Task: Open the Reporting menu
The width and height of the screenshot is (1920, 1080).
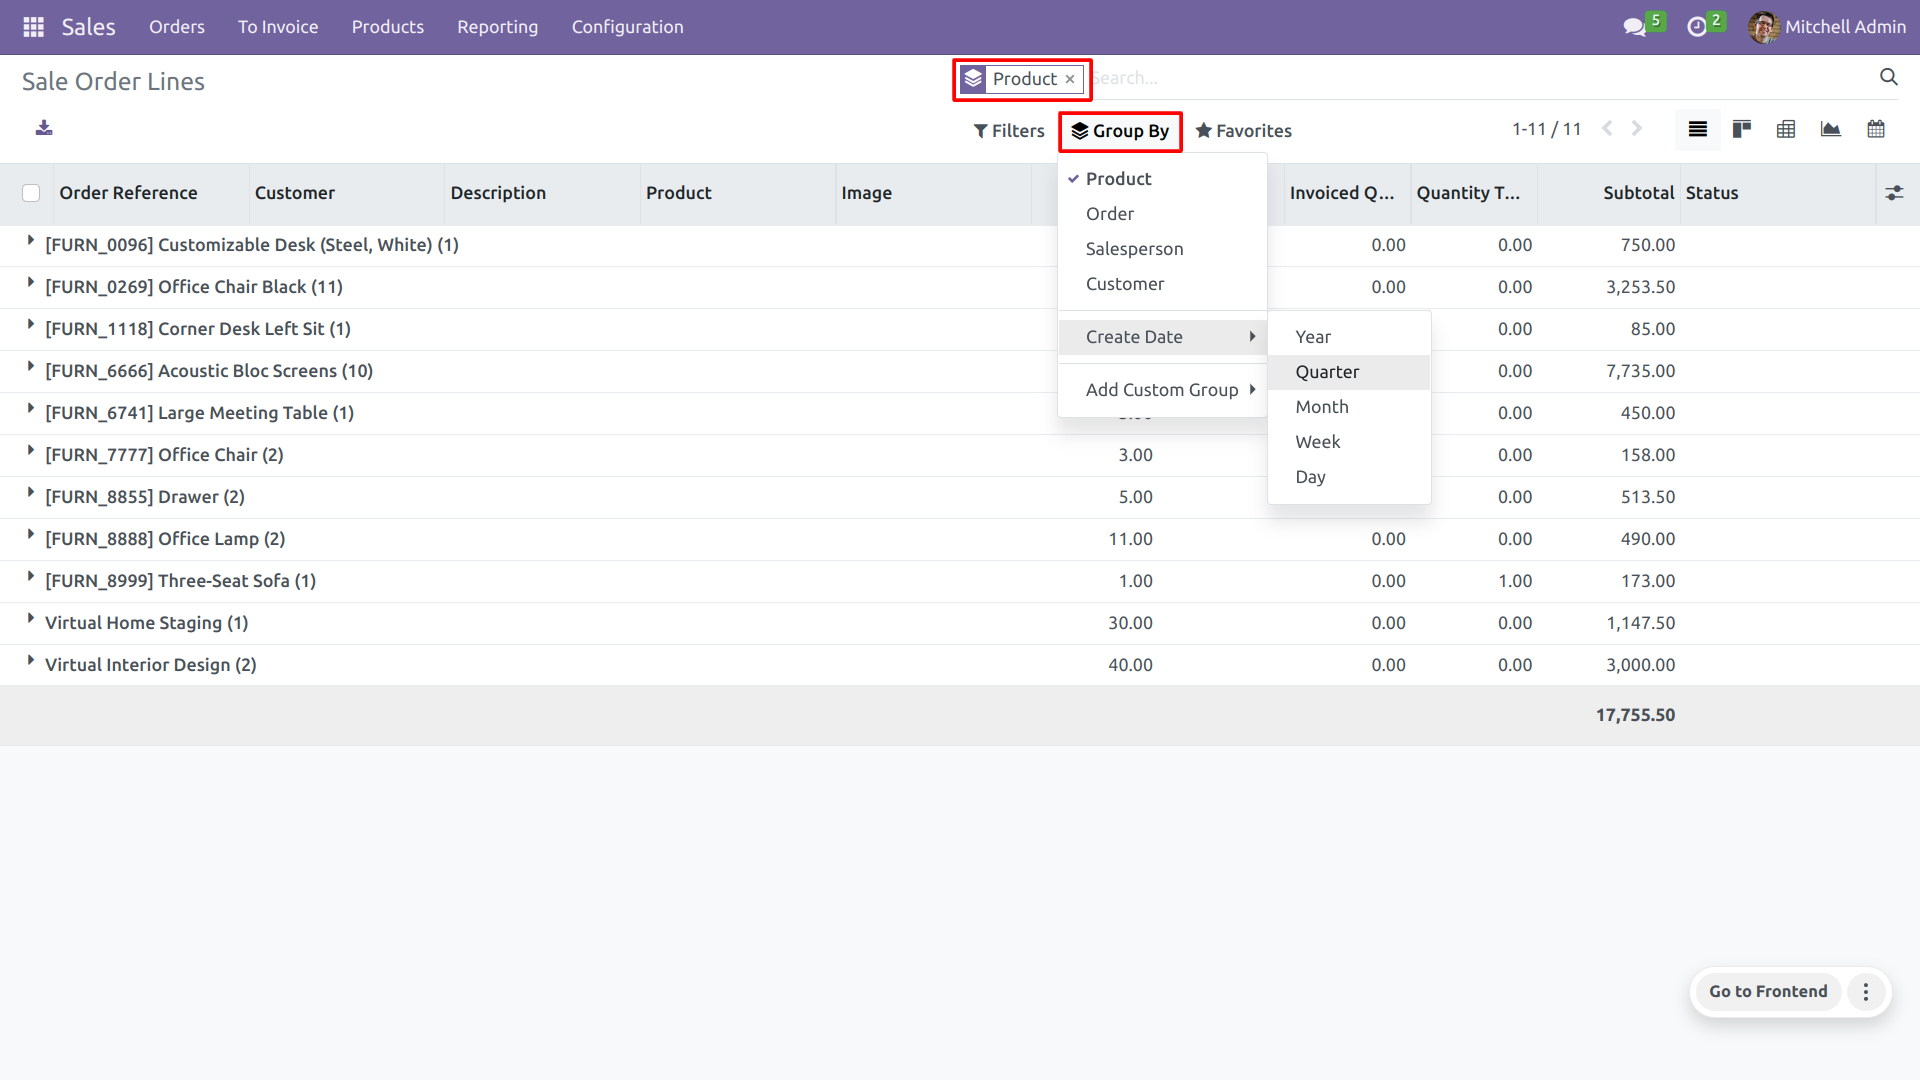Action: [x=497, y=27]
